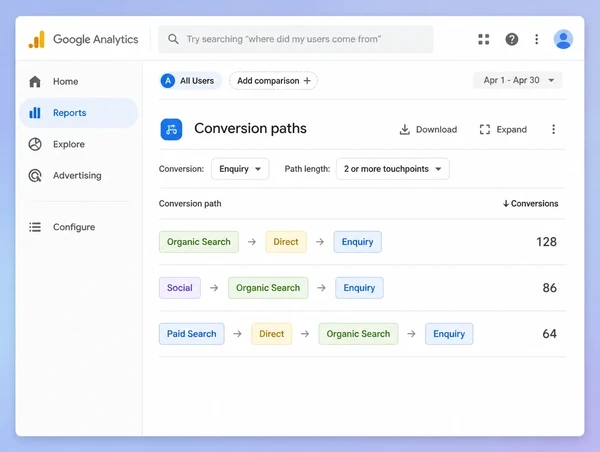Click the Download label

tap(436, 130)
